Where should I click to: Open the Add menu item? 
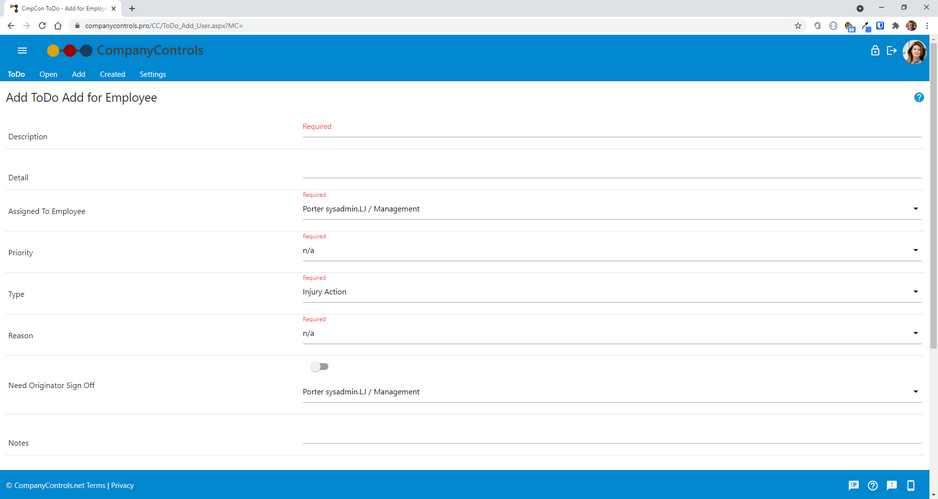pyautogui.click(x=78, y=74)
